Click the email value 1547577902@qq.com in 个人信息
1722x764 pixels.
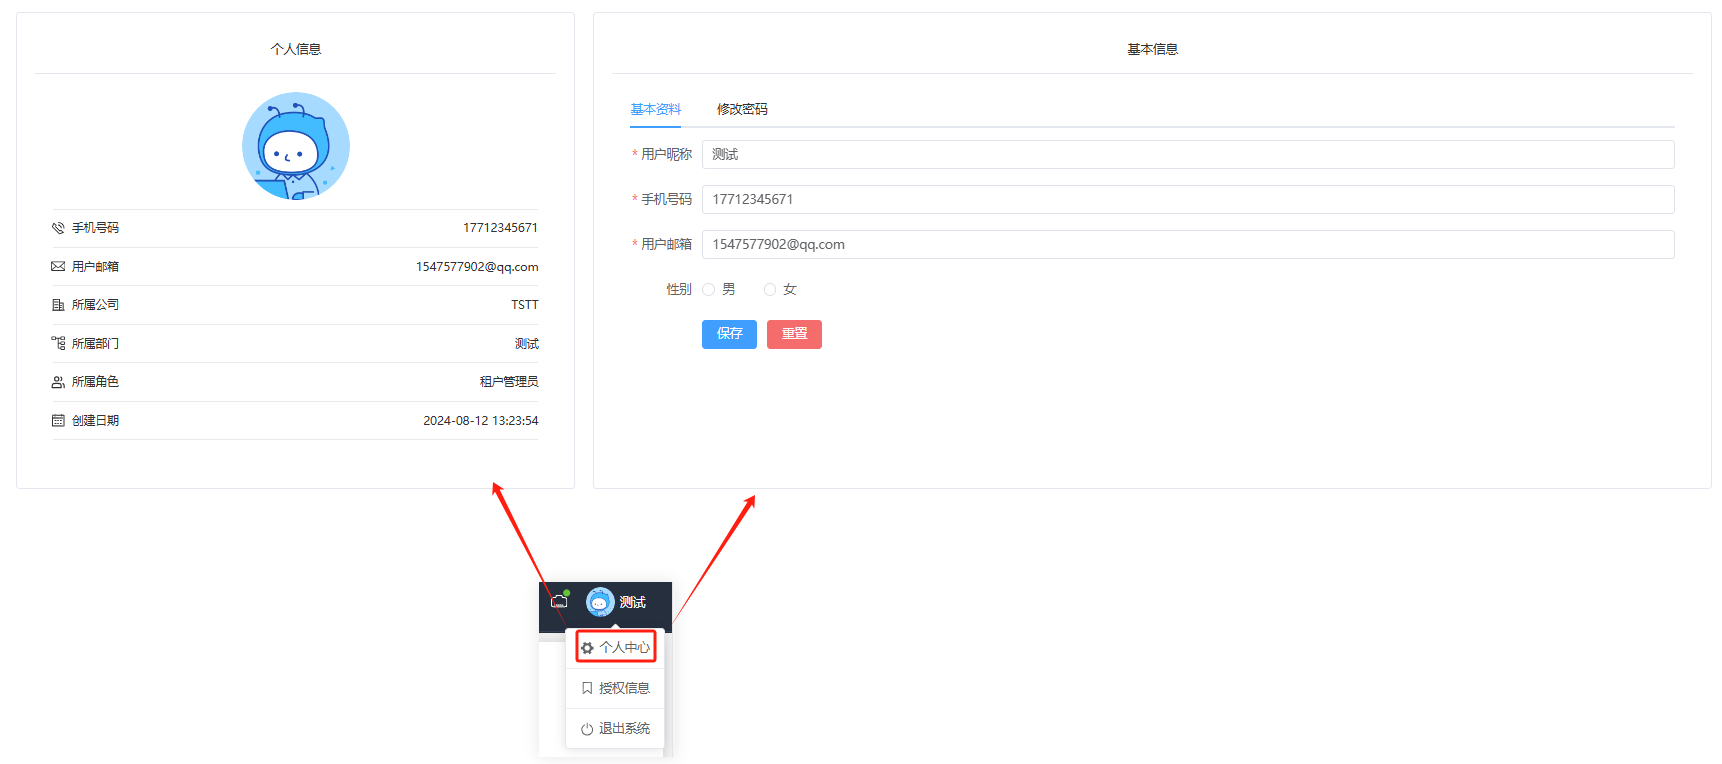click(477, 267)
